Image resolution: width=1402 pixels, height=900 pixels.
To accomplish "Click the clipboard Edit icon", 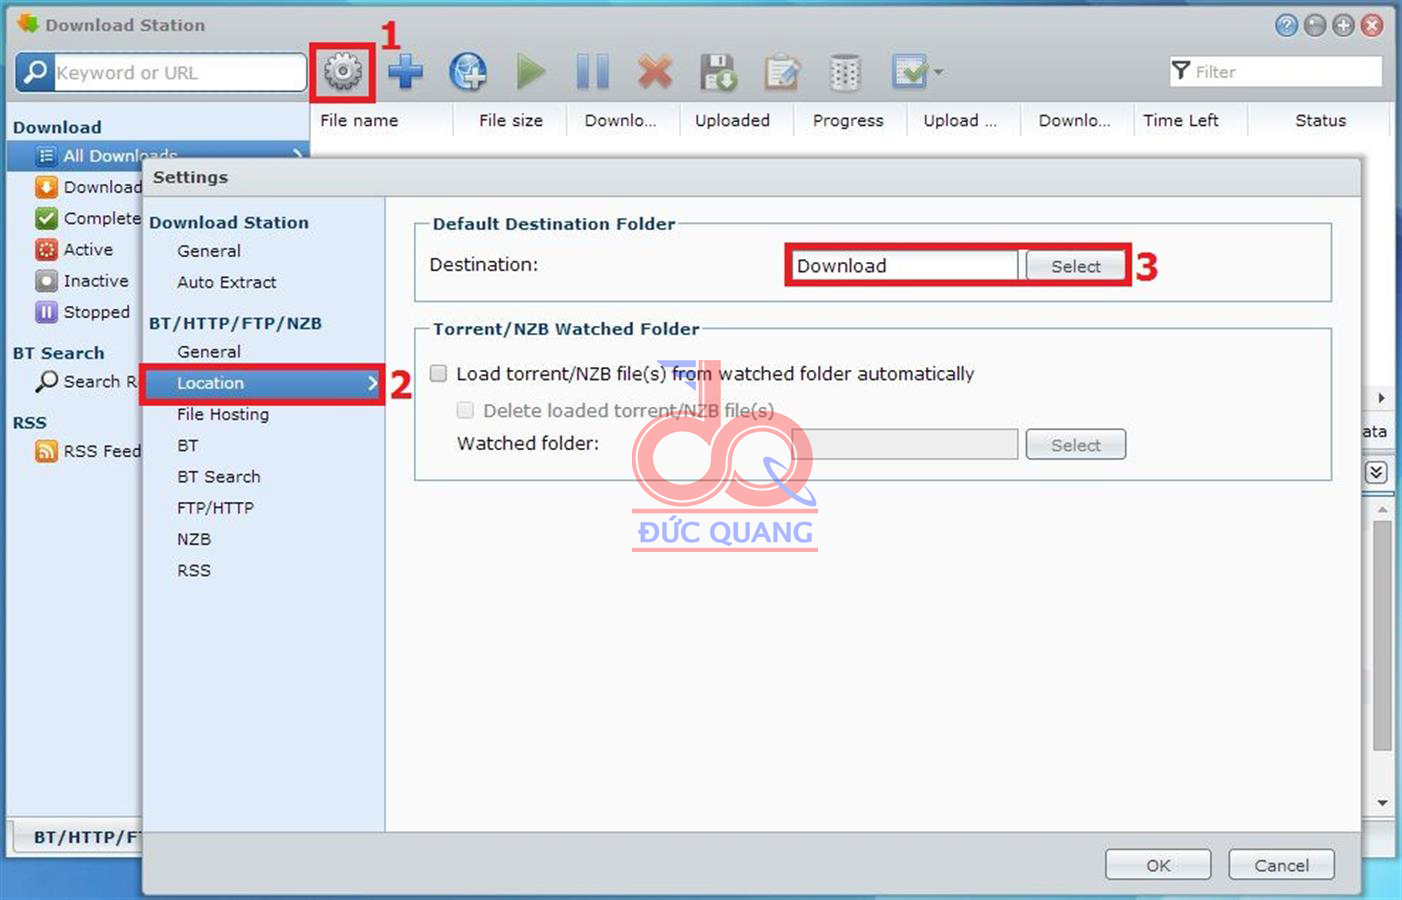I will coord(782,72).
